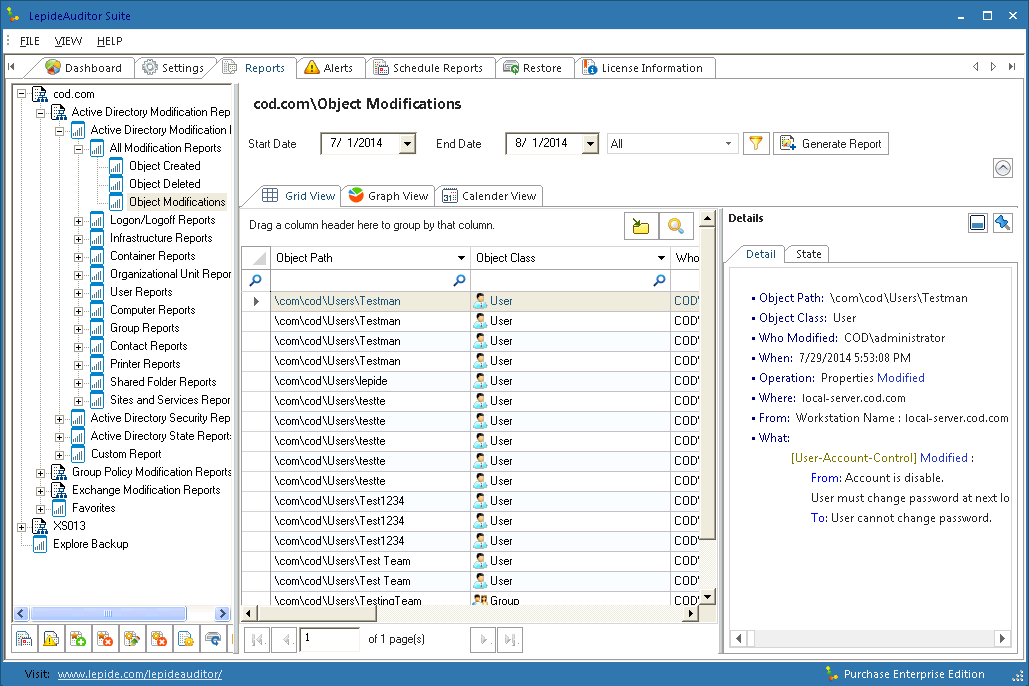The width and height of the screenshot is (1029, 686).
Task: Expand the Logon/Logoff Reports node
Action: point(78,221)
